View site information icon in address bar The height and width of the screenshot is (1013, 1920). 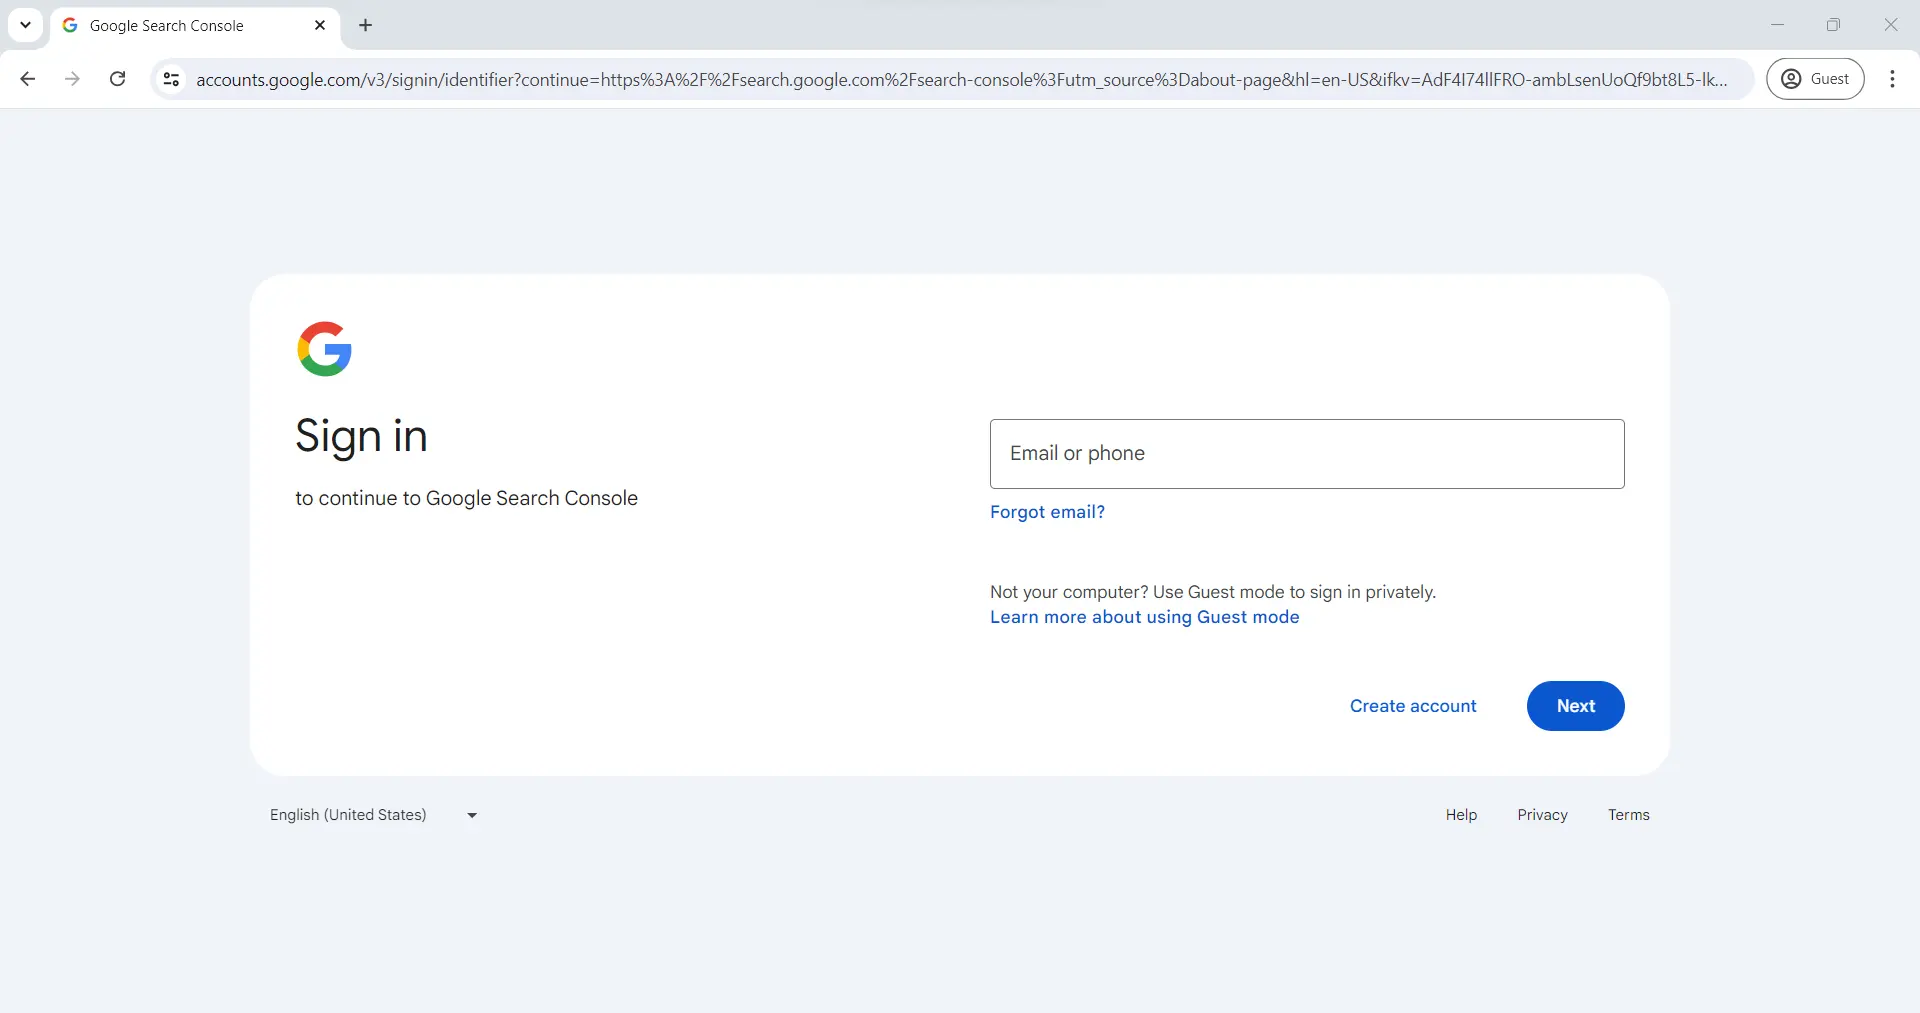tap(171, 79)
